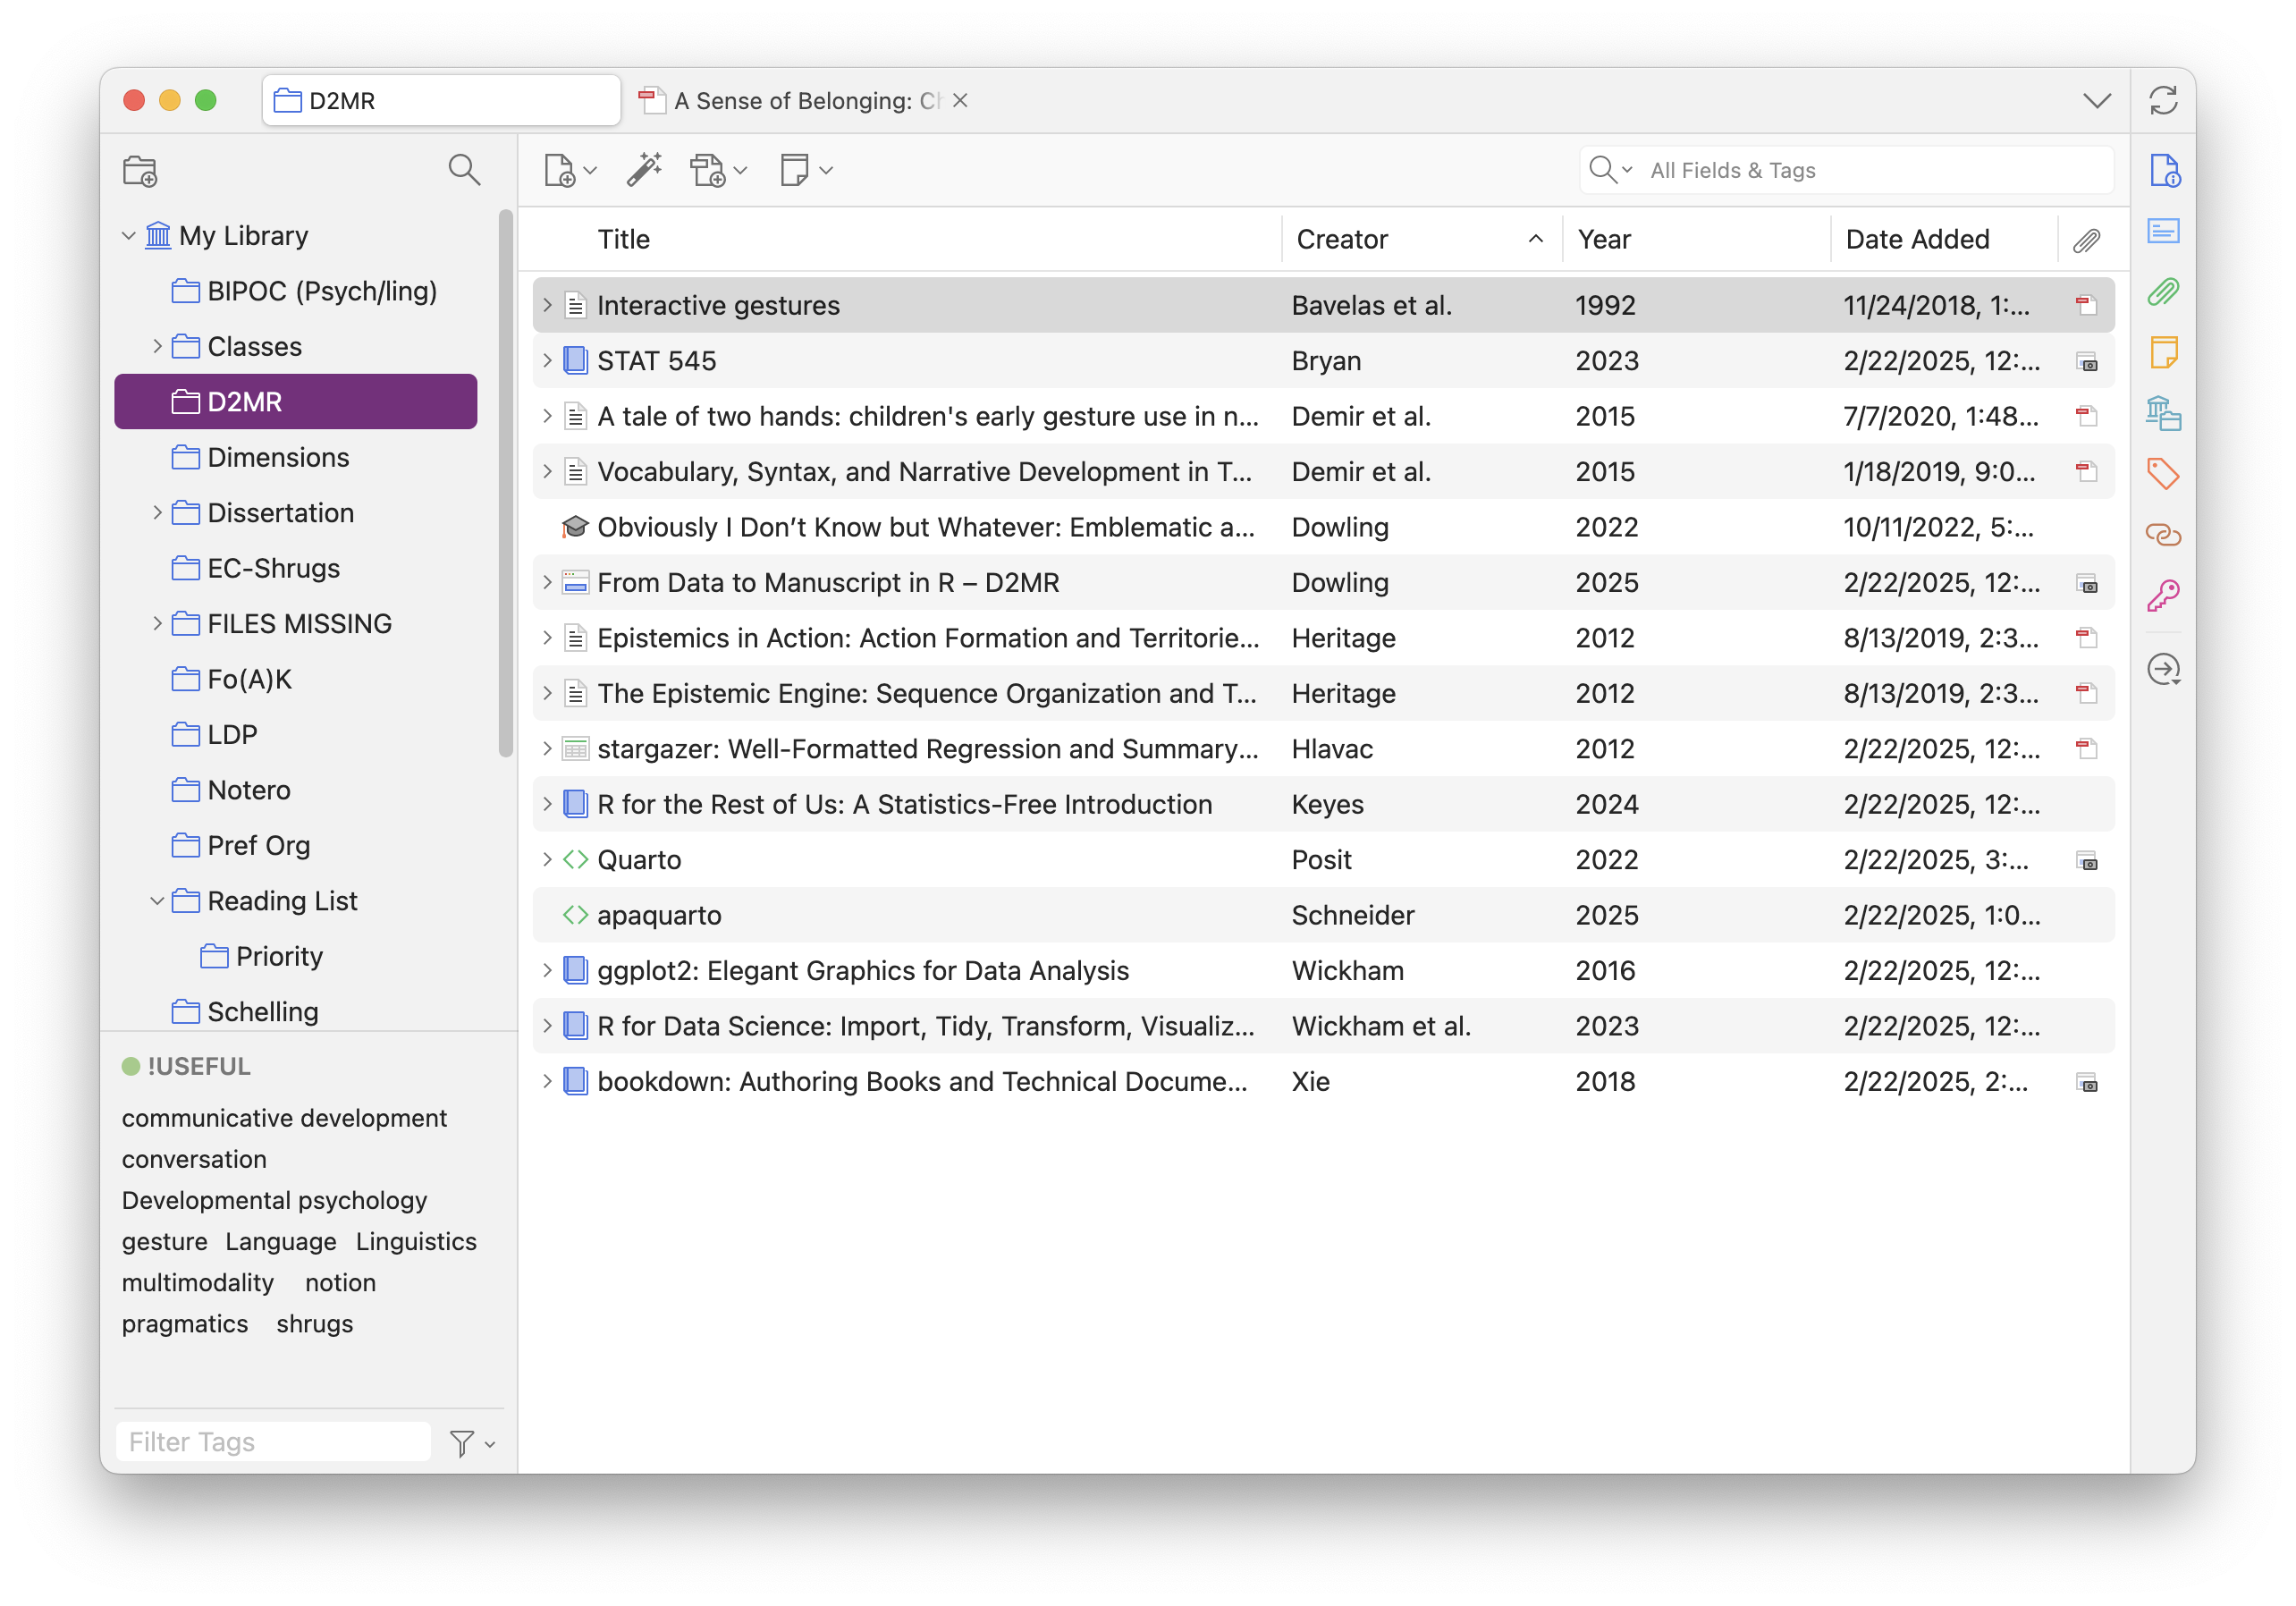Open the Related items pane
Screen dimensions: 2296x1606
(x=2164, y=535)
